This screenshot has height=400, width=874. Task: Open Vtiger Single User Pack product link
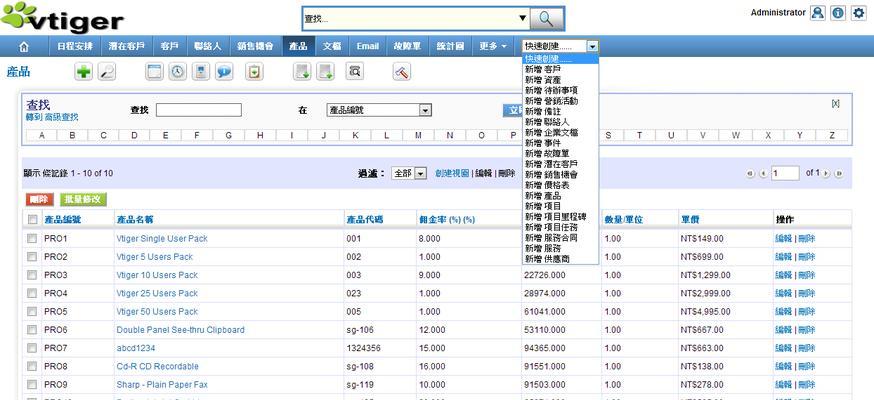pos(162,238)
